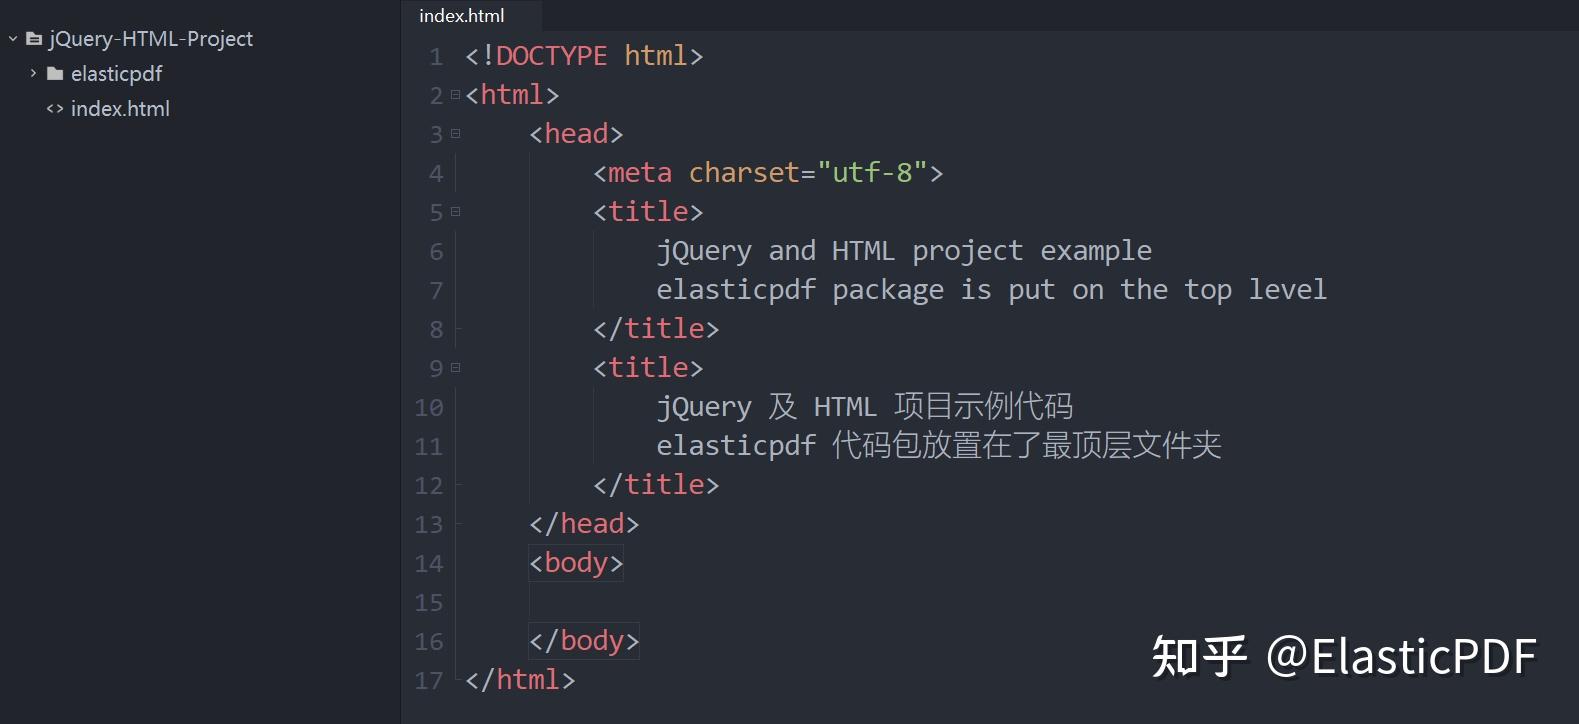The width and height of the screenshot is (1579, 724).
Task: Click the closing title tag on line 12
Action: pyautogui.click(x=656, y=485)
